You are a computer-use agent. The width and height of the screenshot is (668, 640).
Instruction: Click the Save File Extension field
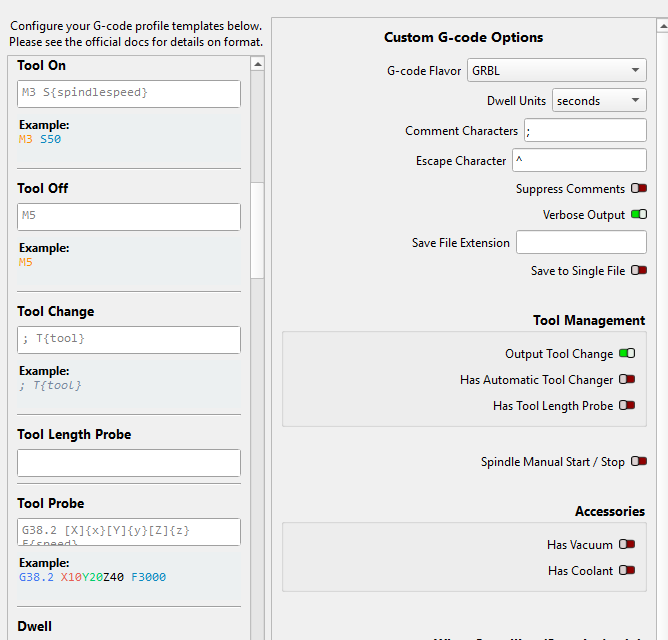tap(581, 242)
